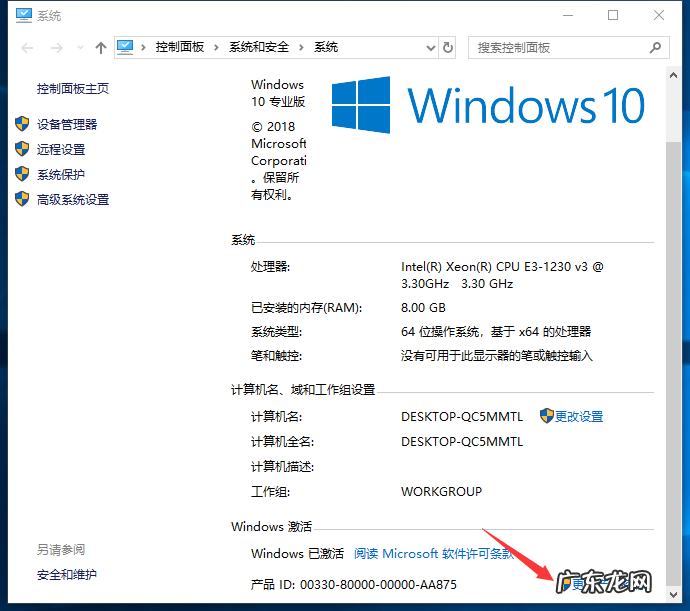
Task: Select the pen and touch value text
Action: pyautogui.click(x=497, y=356)
